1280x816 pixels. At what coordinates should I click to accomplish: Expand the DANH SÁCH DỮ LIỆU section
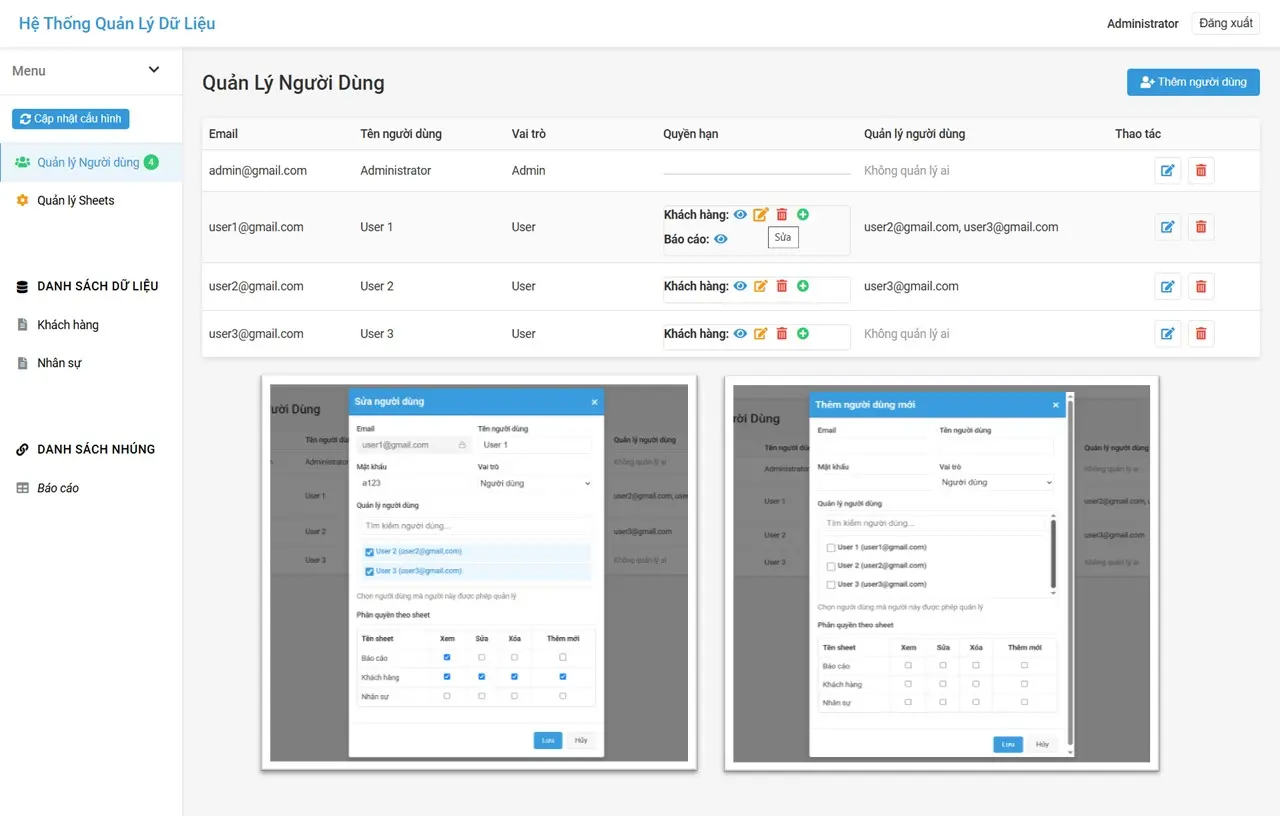coord(97,286)
